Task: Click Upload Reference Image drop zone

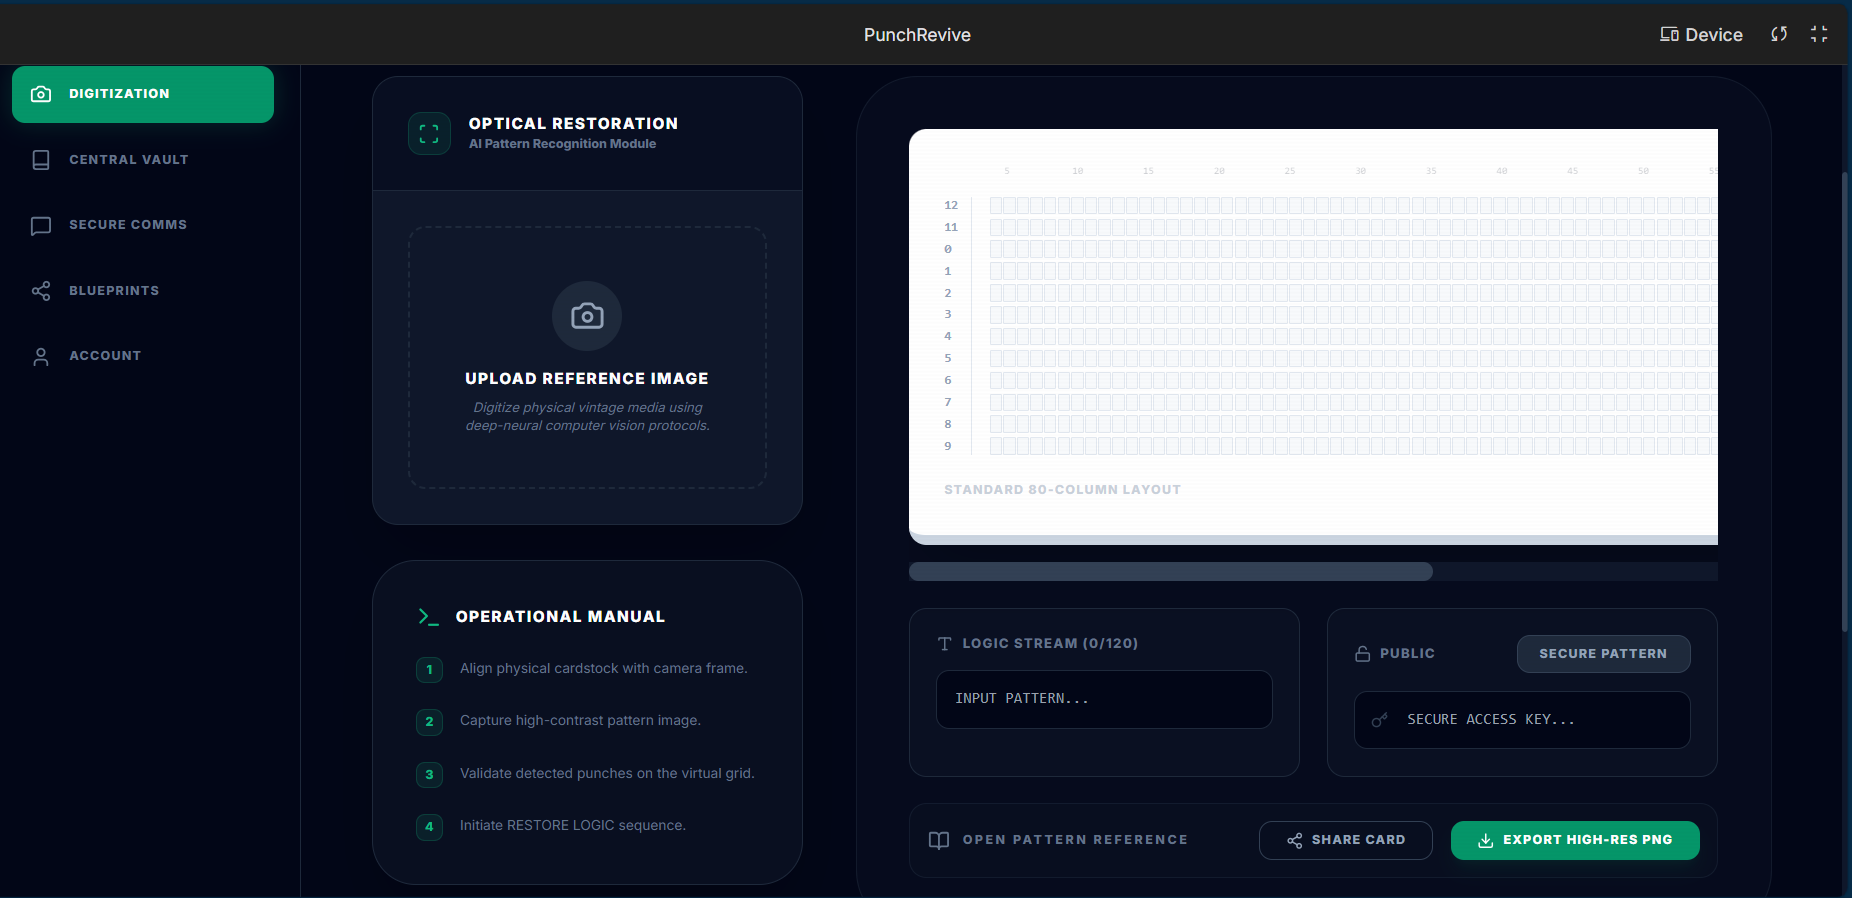Action: [x=587, y=358]
